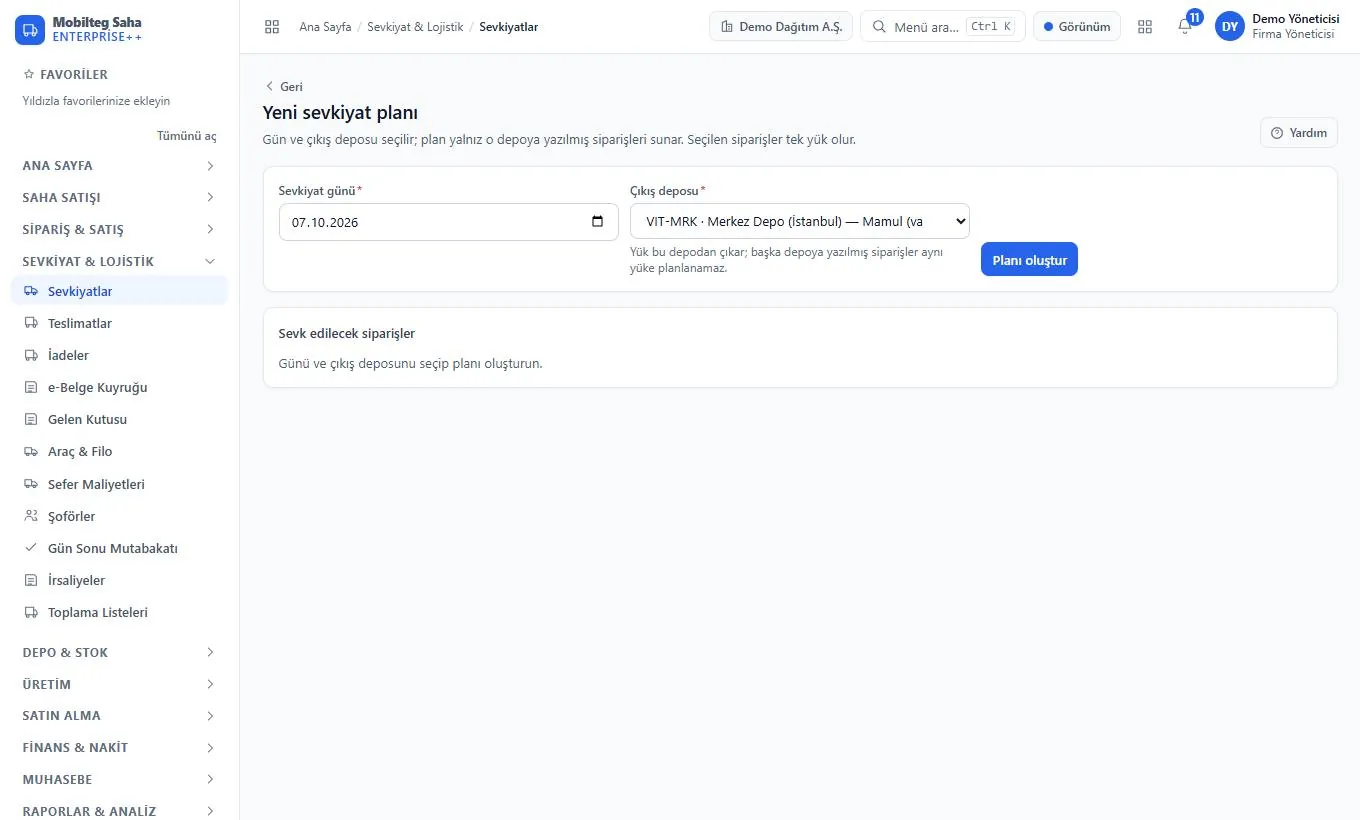Viewport: 1360px width, 820px height.
Task: Open the apps grid icon beside Görünüm
Action: point(1145,27)
